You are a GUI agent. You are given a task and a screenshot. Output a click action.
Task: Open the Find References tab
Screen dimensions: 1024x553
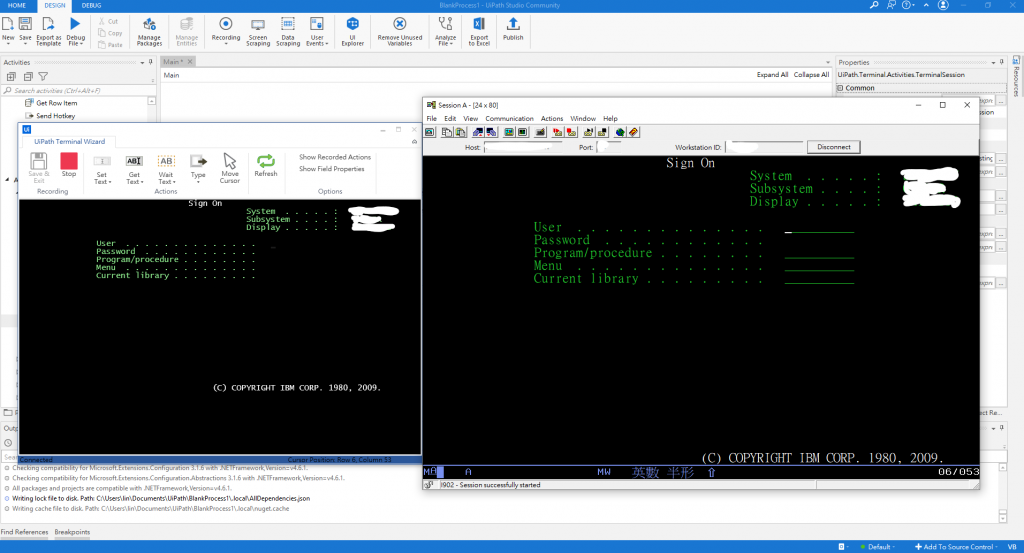pos(24,532)
